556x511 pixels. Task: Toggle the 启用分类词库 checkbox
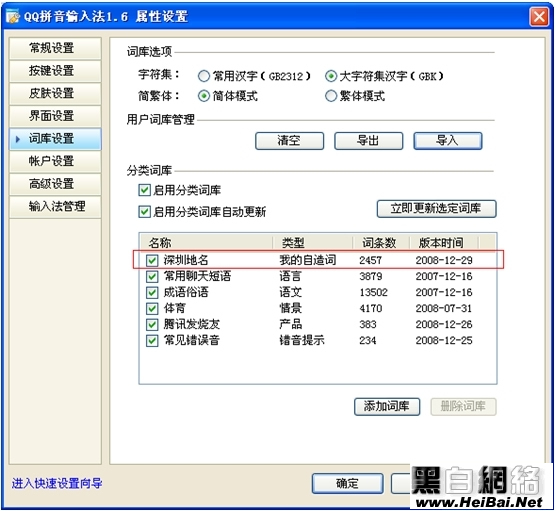click(x=144, y=190)
